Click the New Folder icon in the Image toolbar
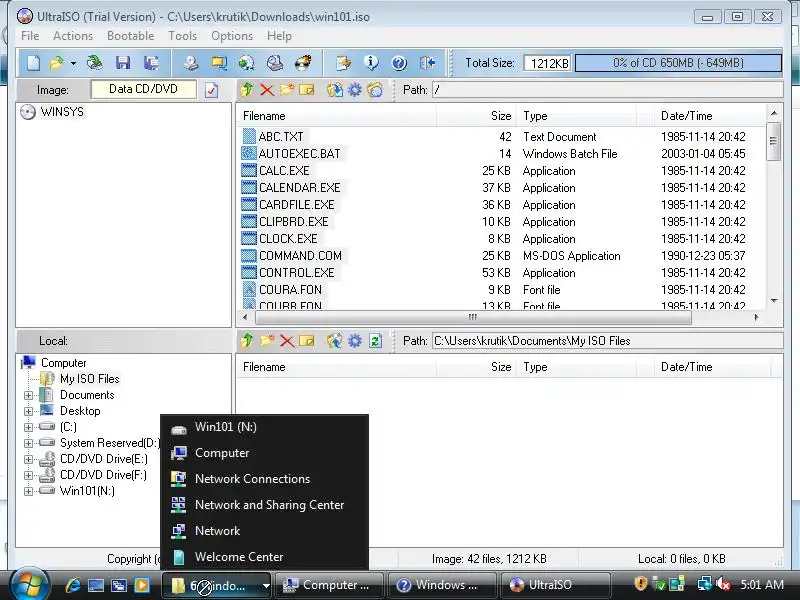 point(287,90)
